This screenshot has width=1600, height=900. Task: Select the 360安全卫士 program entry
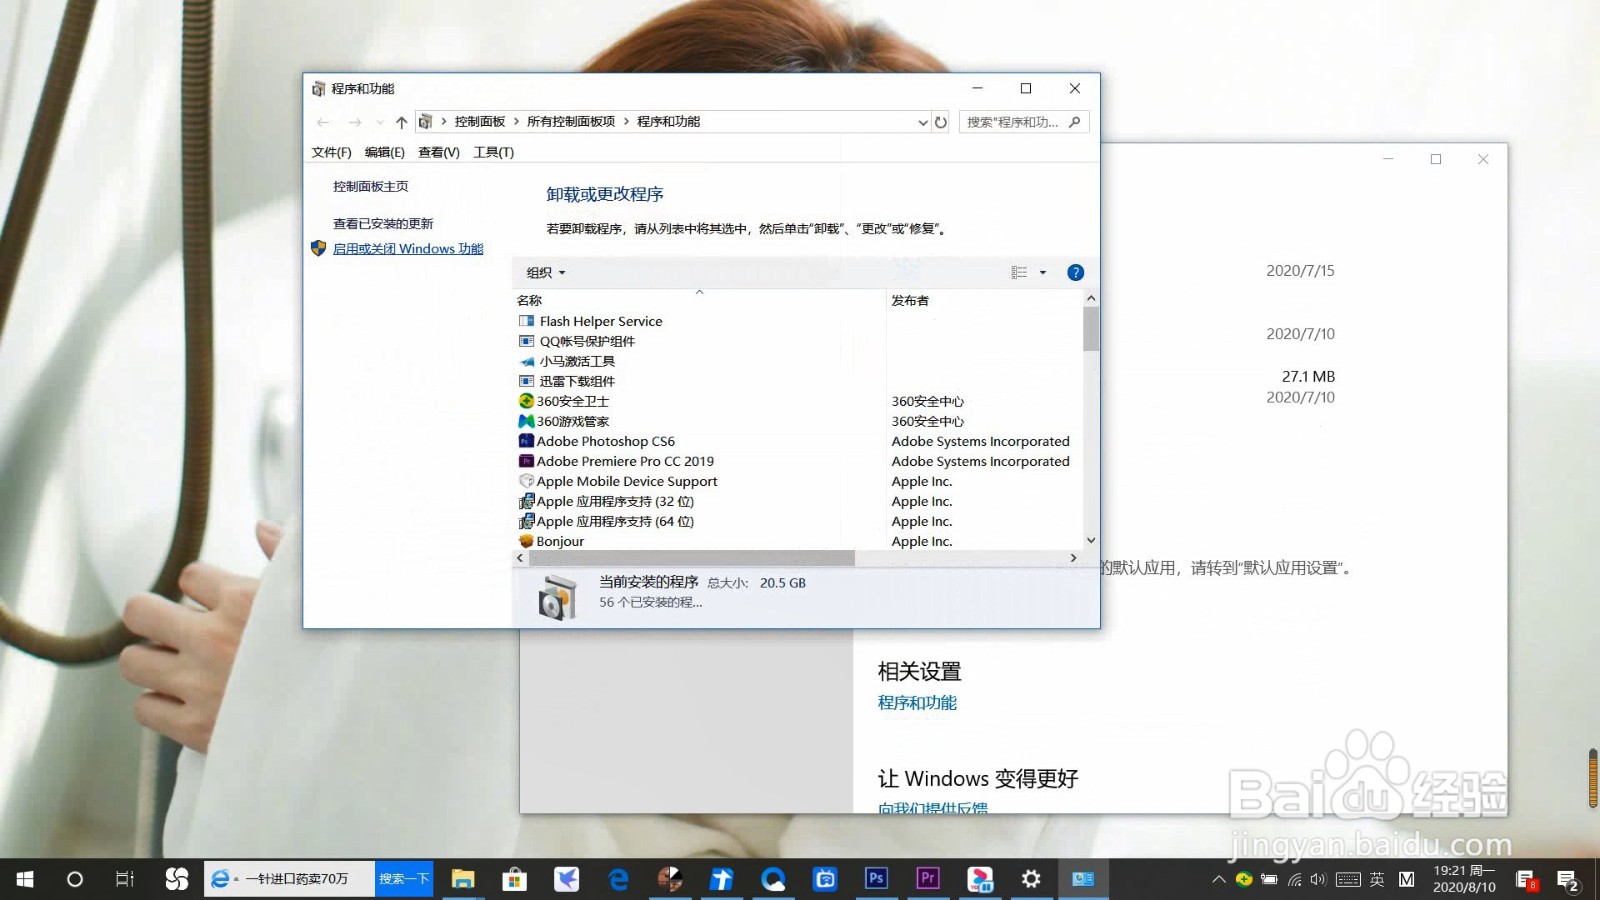click(574, 401)
